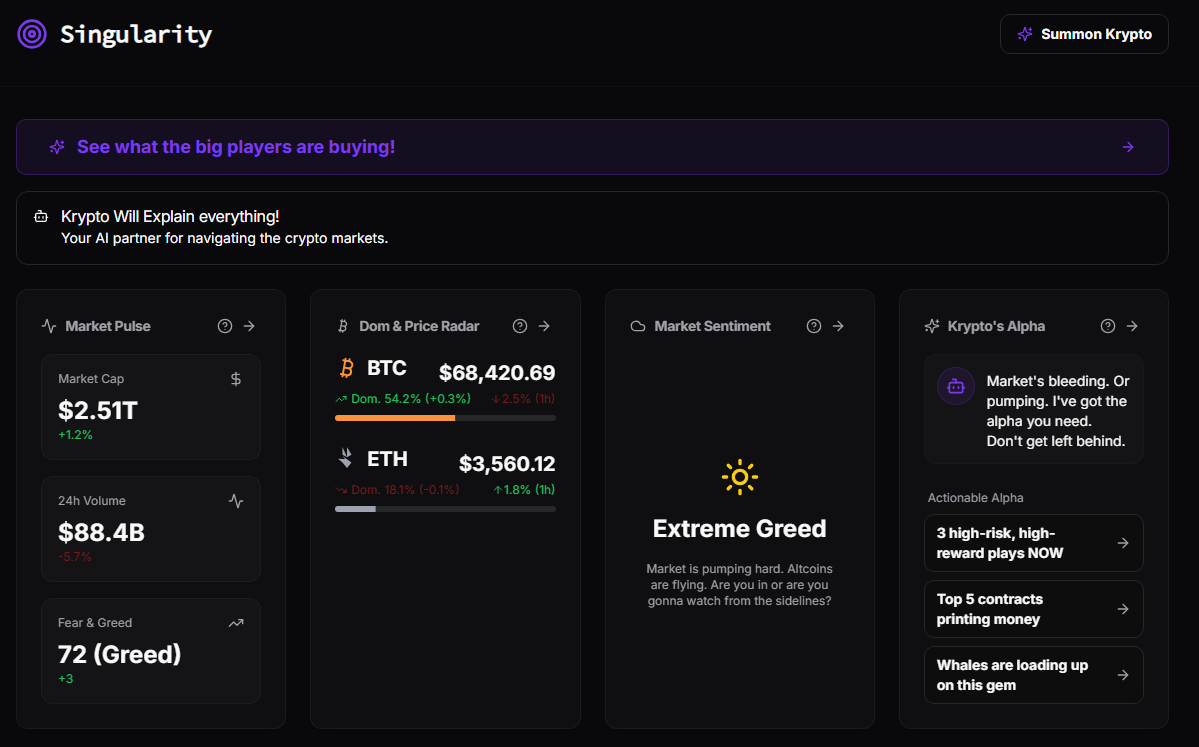Click the Krypto's Alpha help icon
This screenshot has height=747, width=1199.
coord(1108,326)
